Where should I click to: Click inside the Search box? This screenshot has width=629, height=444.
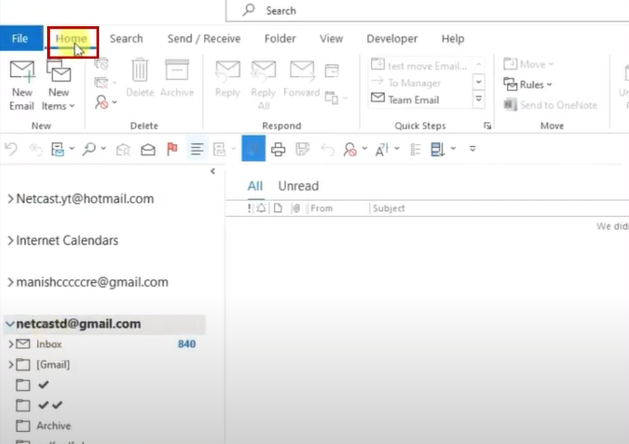click(427, 10)
